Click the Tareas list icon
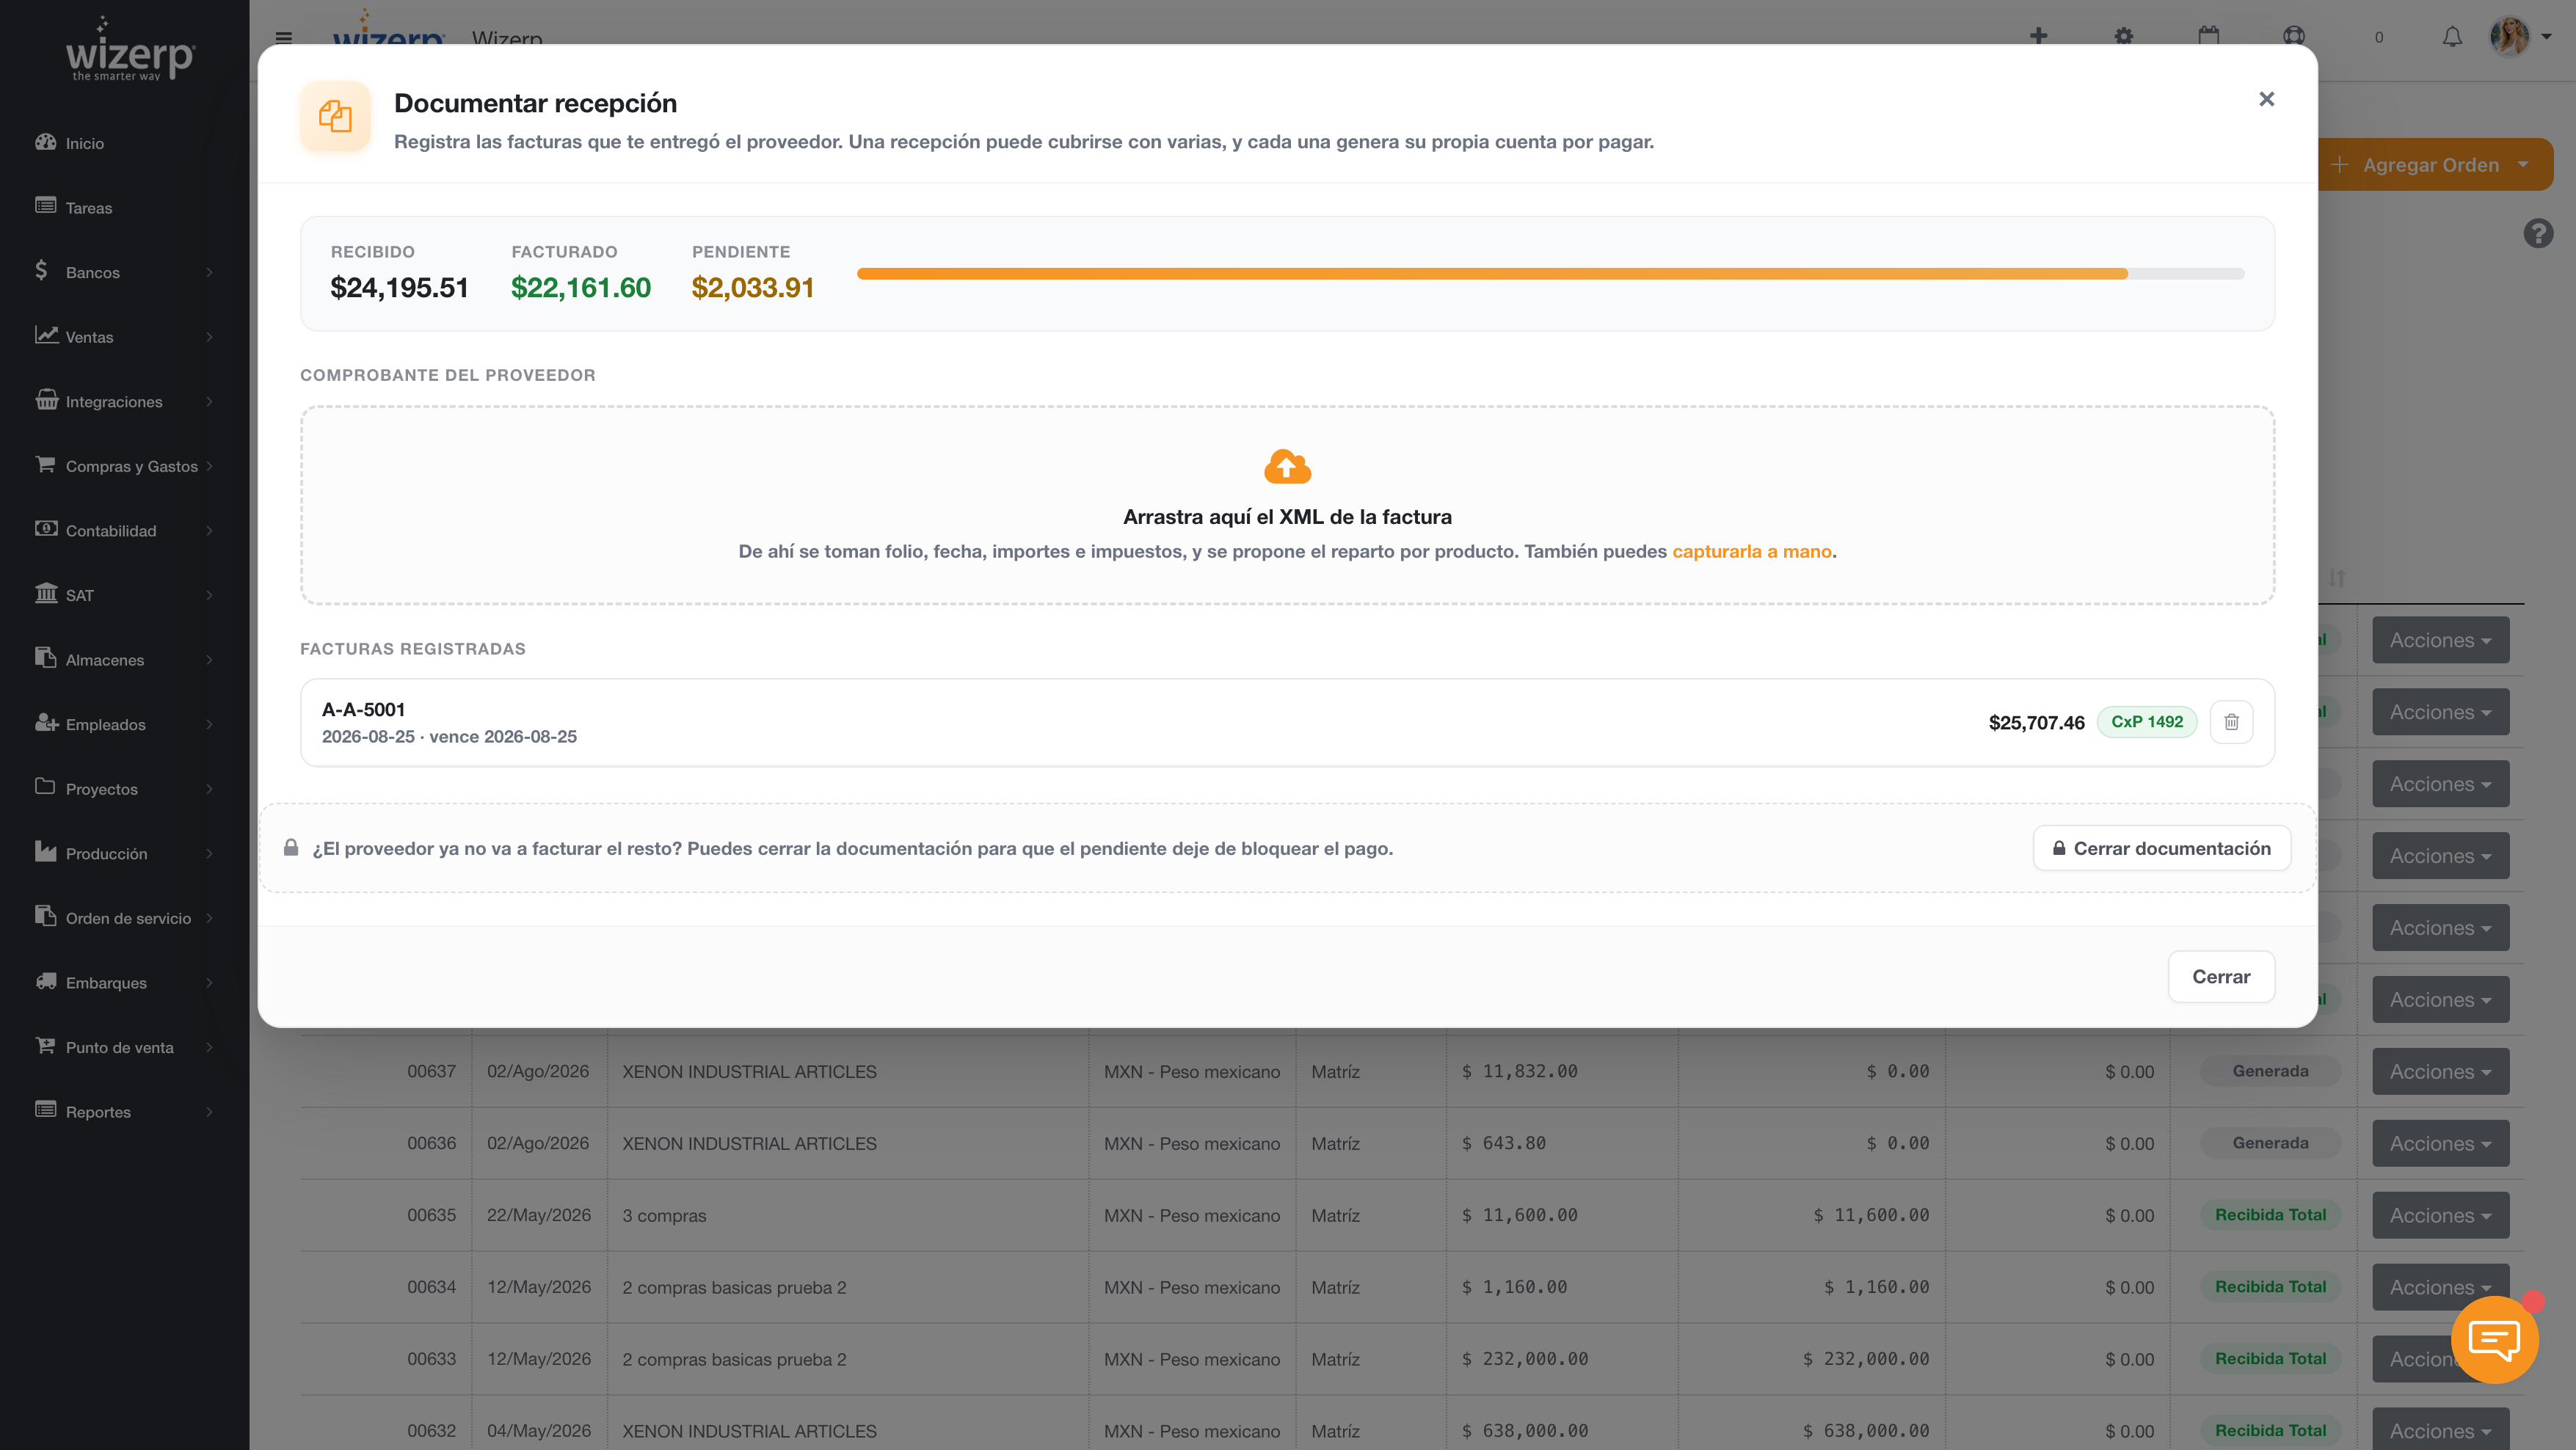This screenshot has height=1450, width=2576. (x=46, y=205)
